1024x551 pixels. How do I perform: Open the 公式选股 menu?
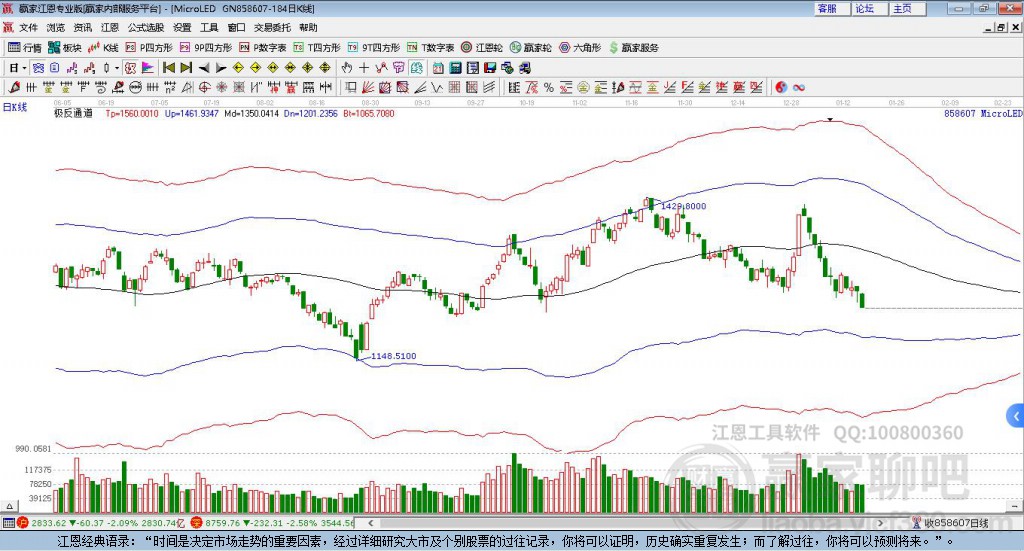tap(146, 27)
